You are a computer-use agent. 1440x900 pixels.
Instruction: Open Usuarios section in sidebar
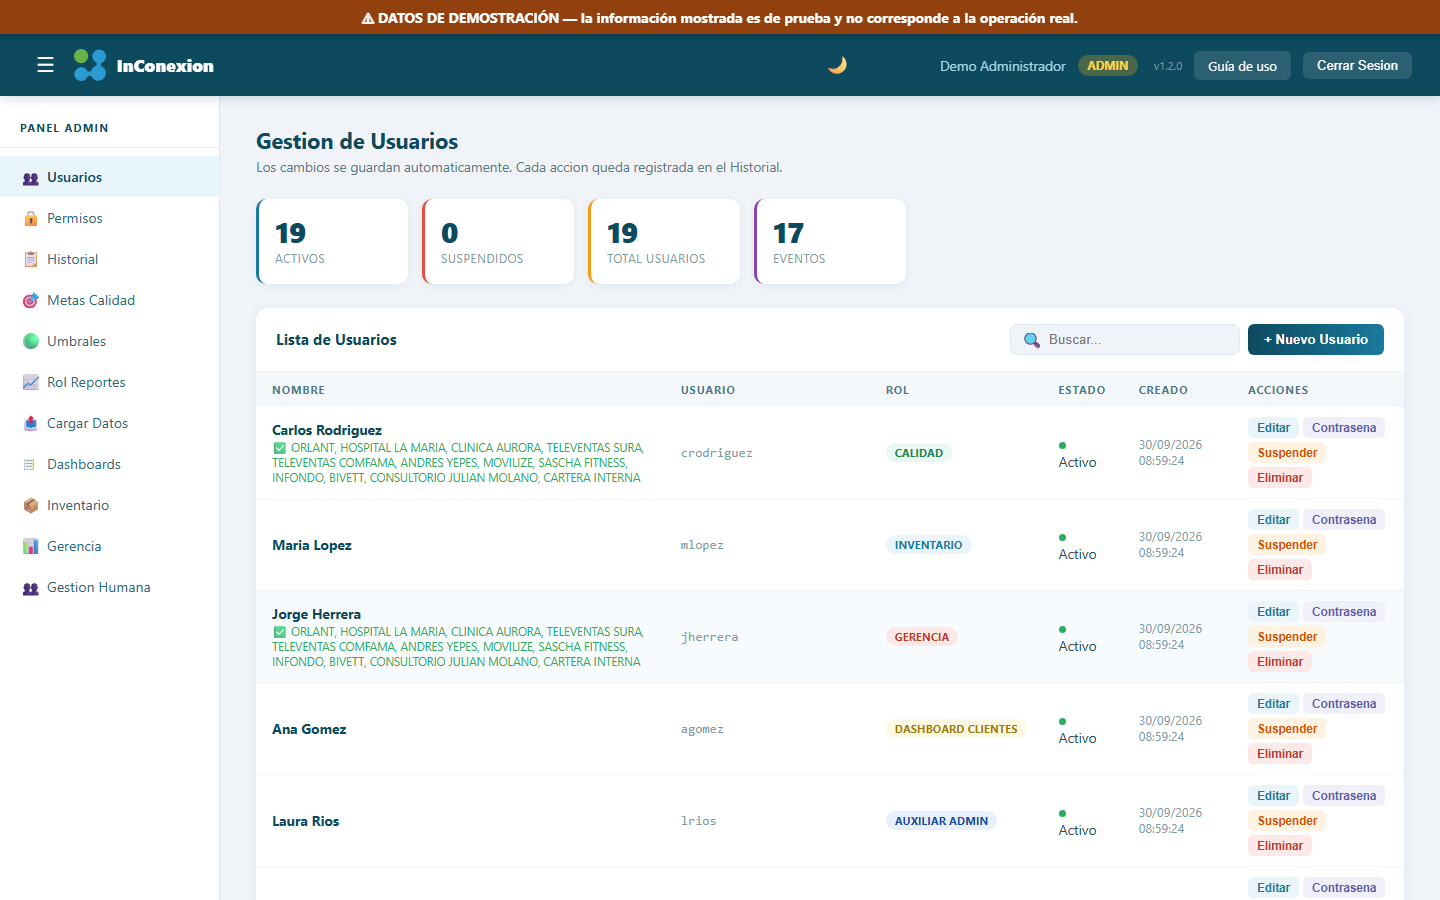[x=109, y=177]
